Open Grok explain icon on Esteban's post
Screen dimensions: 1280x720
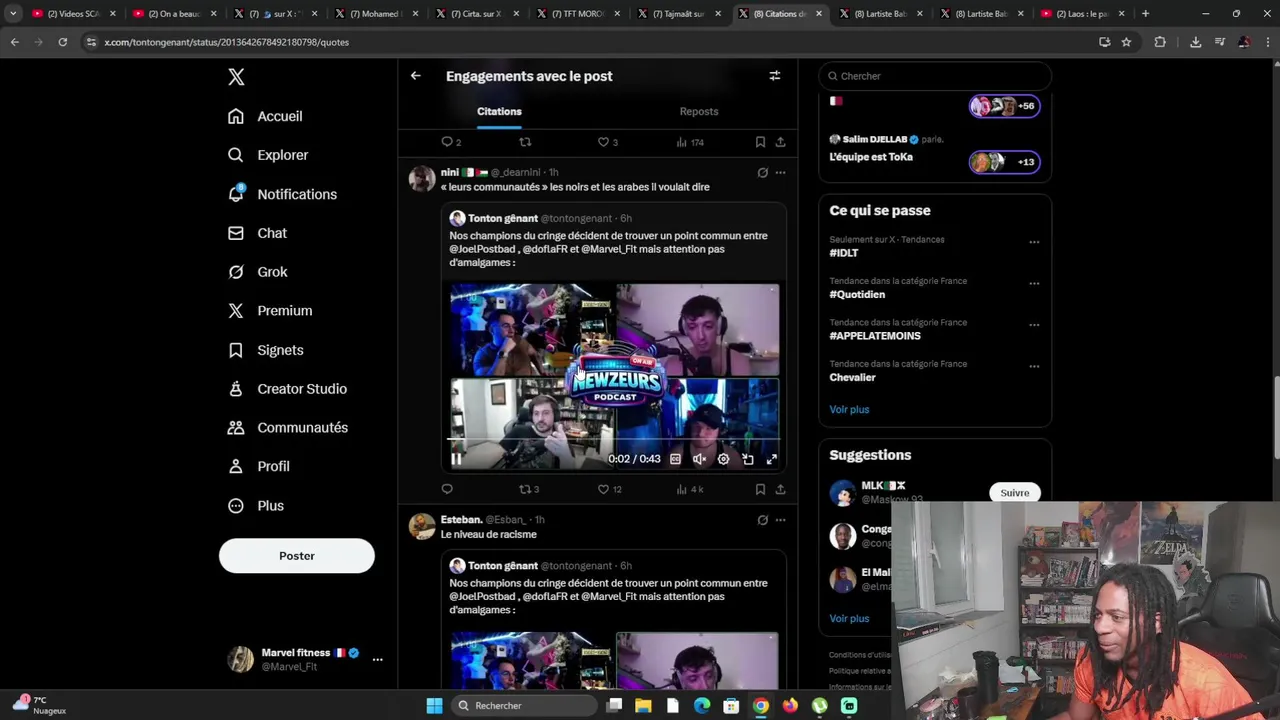coord(762,520)
